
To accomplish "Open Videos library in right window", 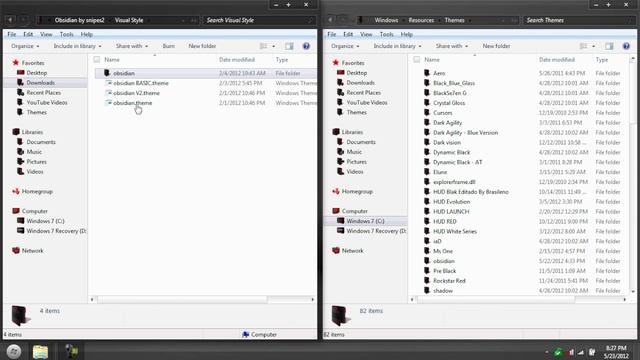I will pos(355,171).
